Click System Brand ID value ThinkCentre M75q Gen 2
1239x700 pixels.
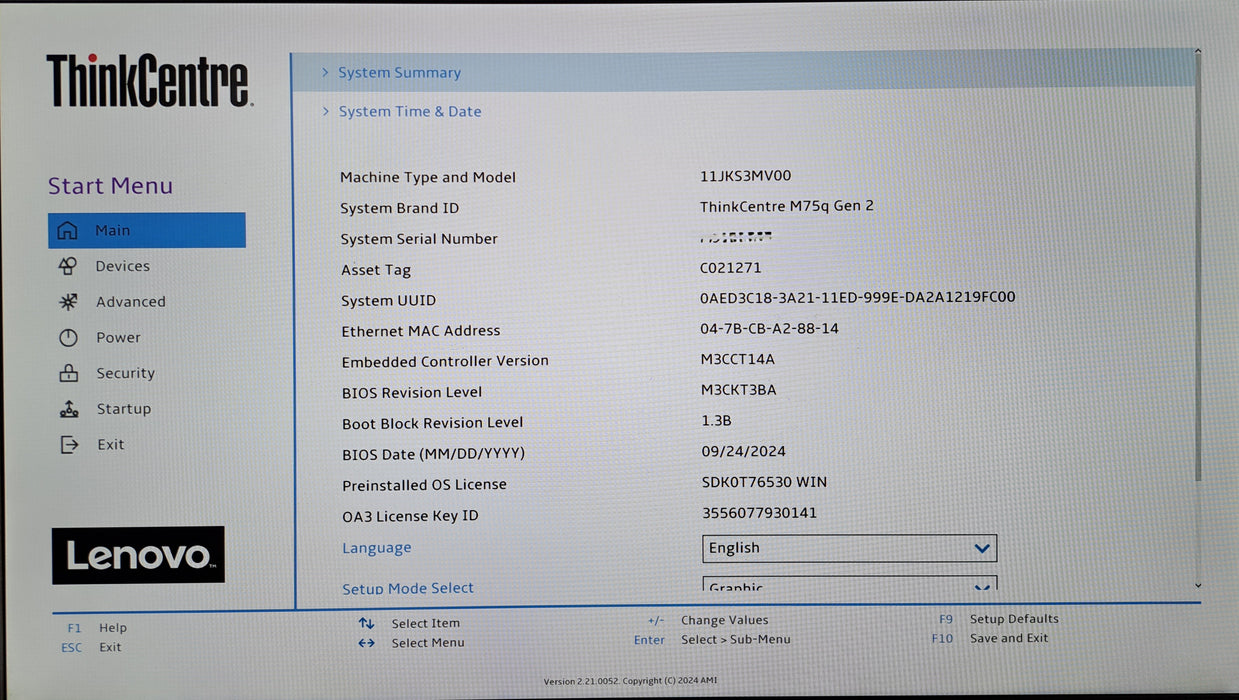pos(787,206)
